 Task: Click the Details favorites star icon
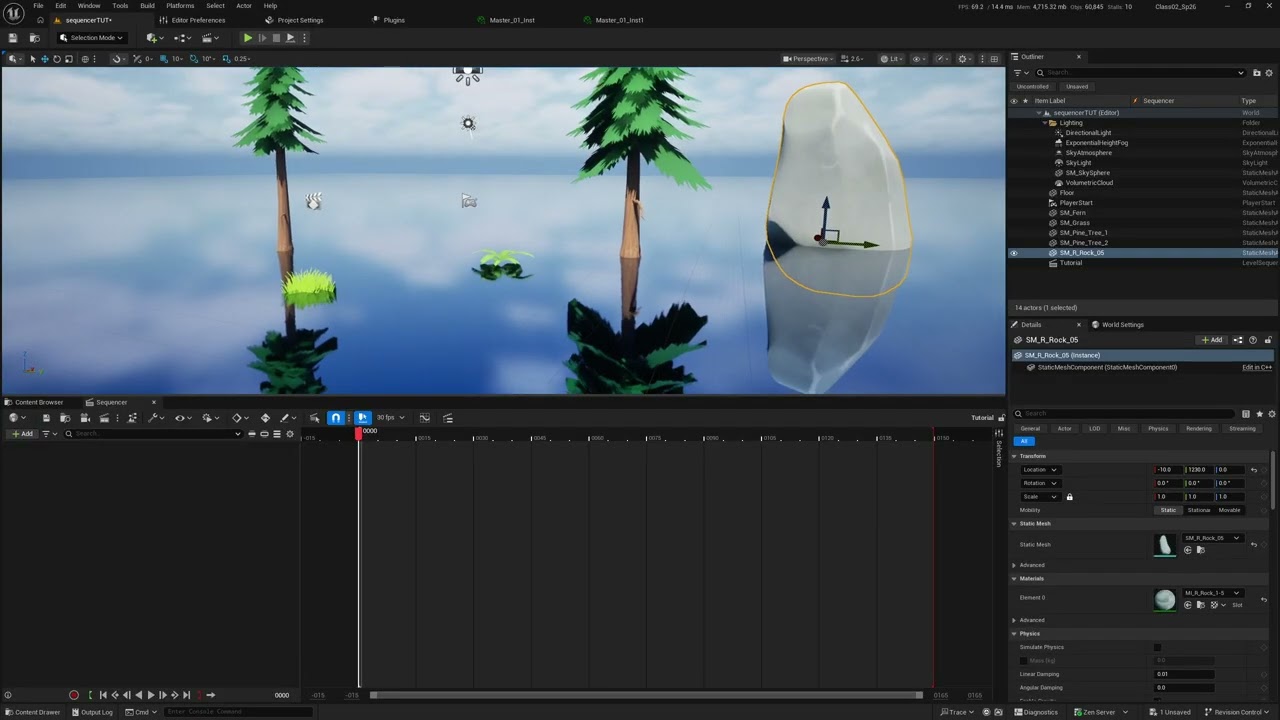(1258, 414)
